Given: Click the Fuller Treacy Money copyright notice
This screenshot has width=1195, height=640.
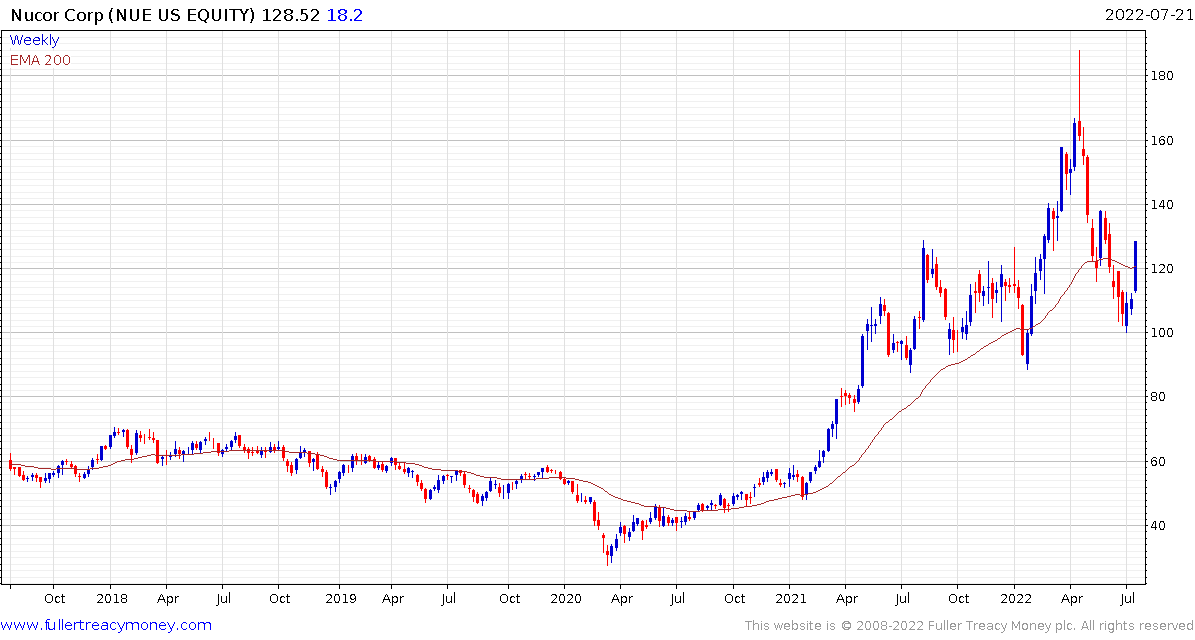Looking at the screenshot, I should [x=969, y=626].
